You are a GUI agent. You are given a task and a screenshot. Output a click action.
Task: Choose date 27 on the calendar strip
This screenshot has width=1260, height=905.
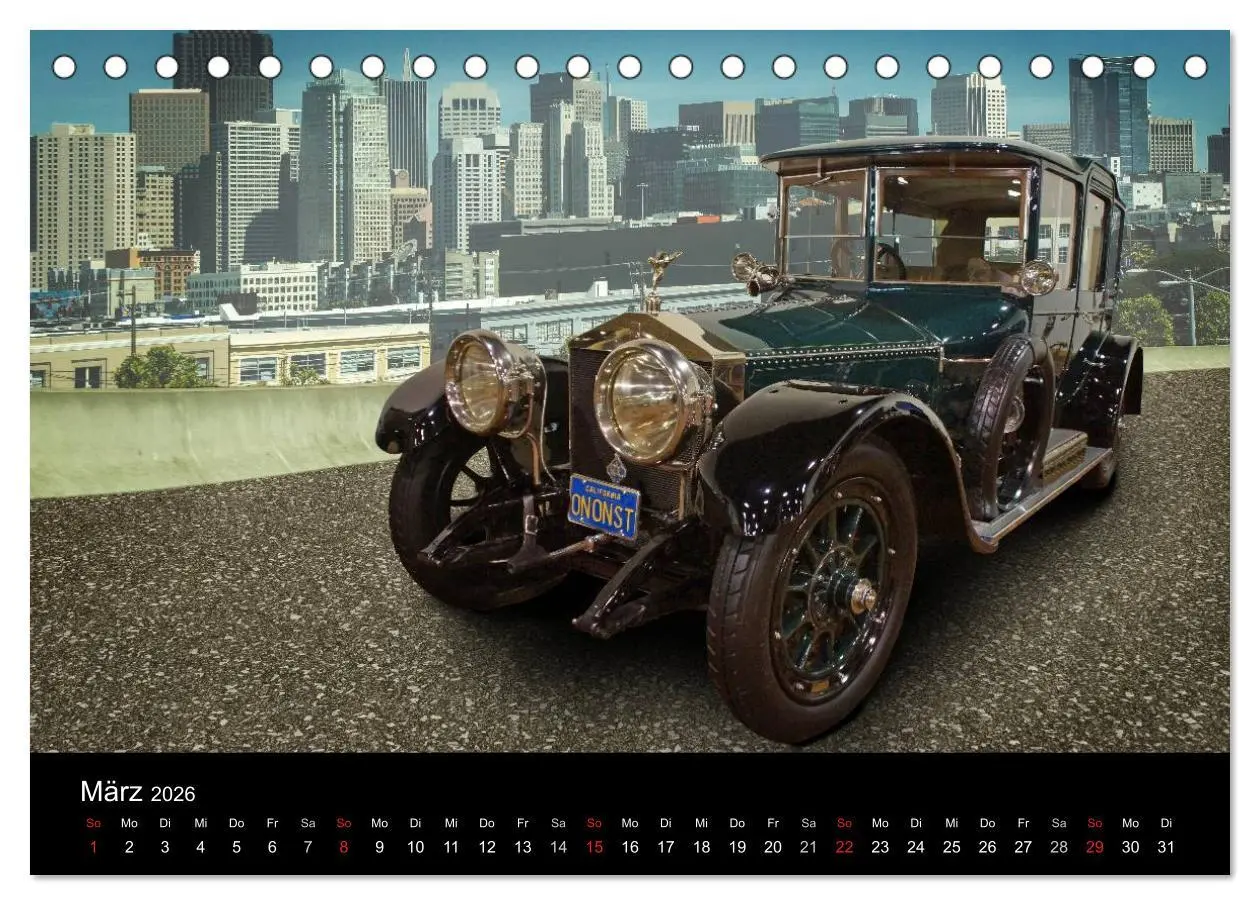(1023, 847)
